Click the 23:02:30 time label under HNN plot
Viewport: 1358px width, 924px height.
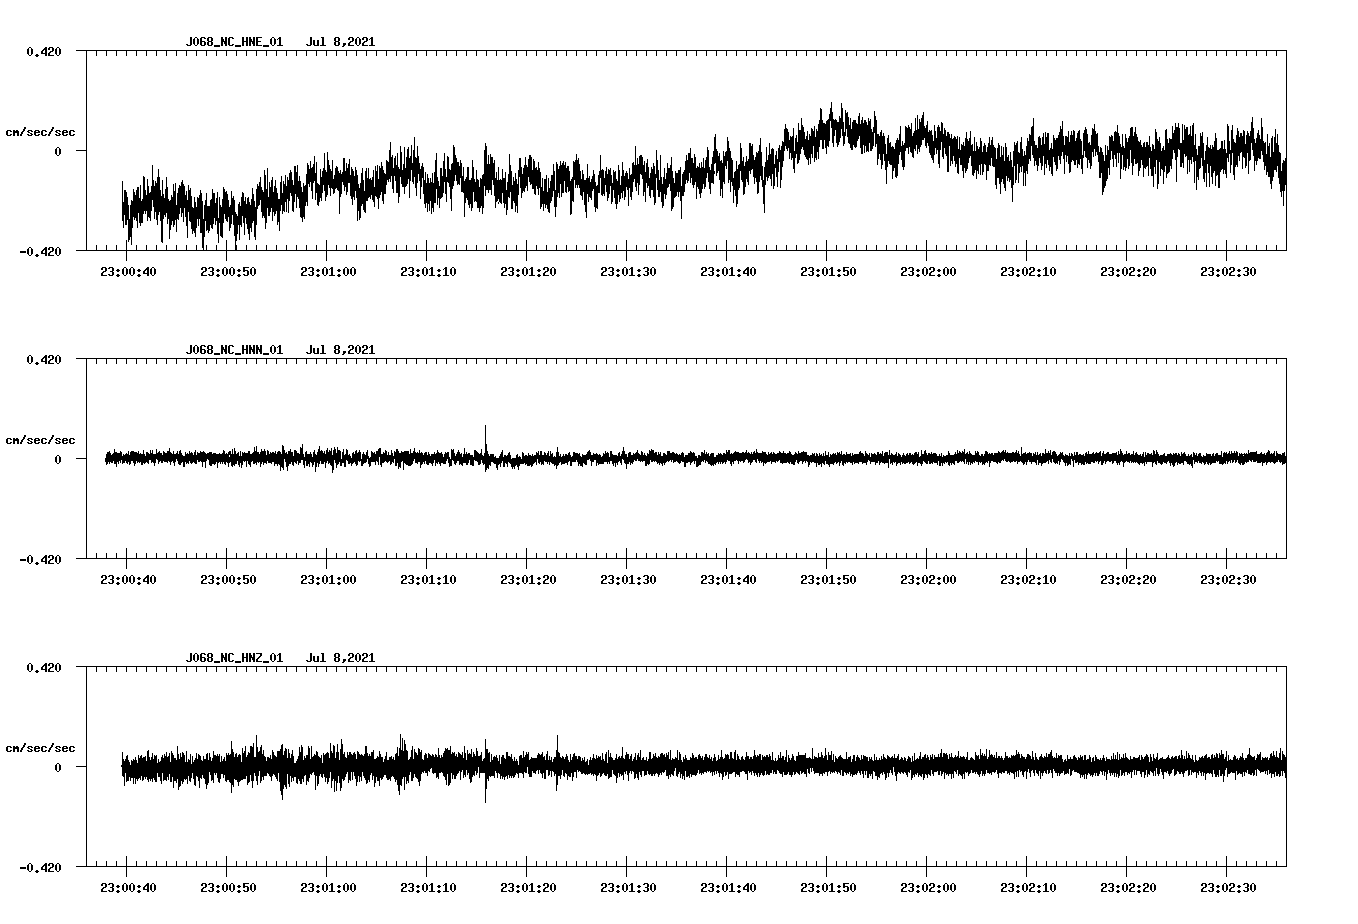pos(1227,580)
